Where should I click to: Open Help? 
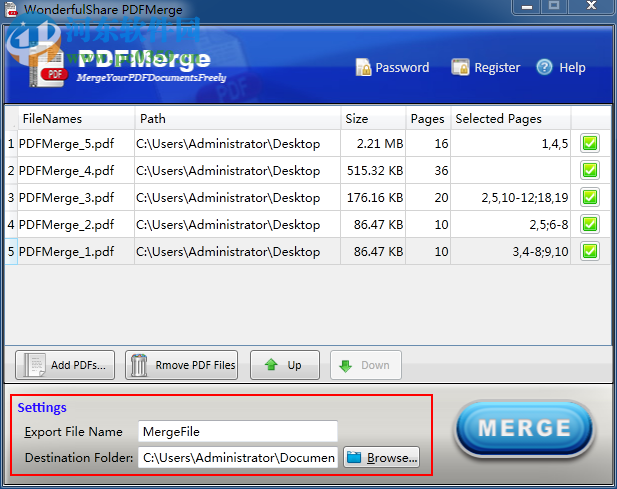click(x=561, y=68)
